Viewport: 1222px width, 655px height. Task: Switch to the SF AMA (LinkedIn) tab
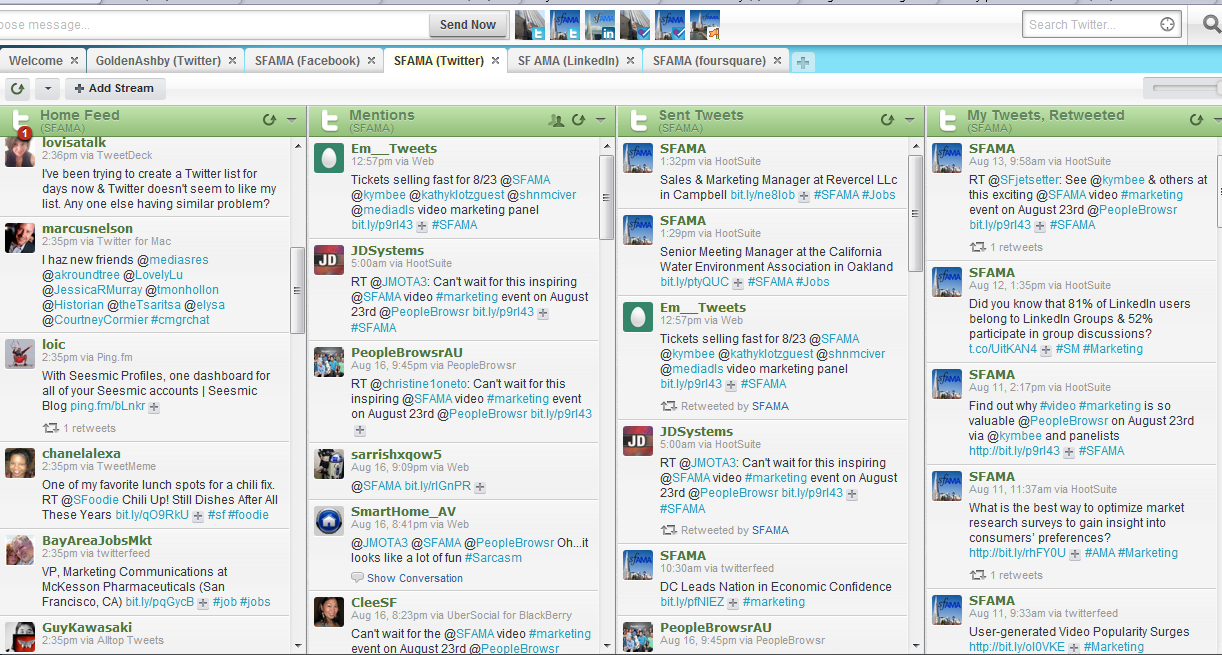pyautogui.click(x=567, y=61)
